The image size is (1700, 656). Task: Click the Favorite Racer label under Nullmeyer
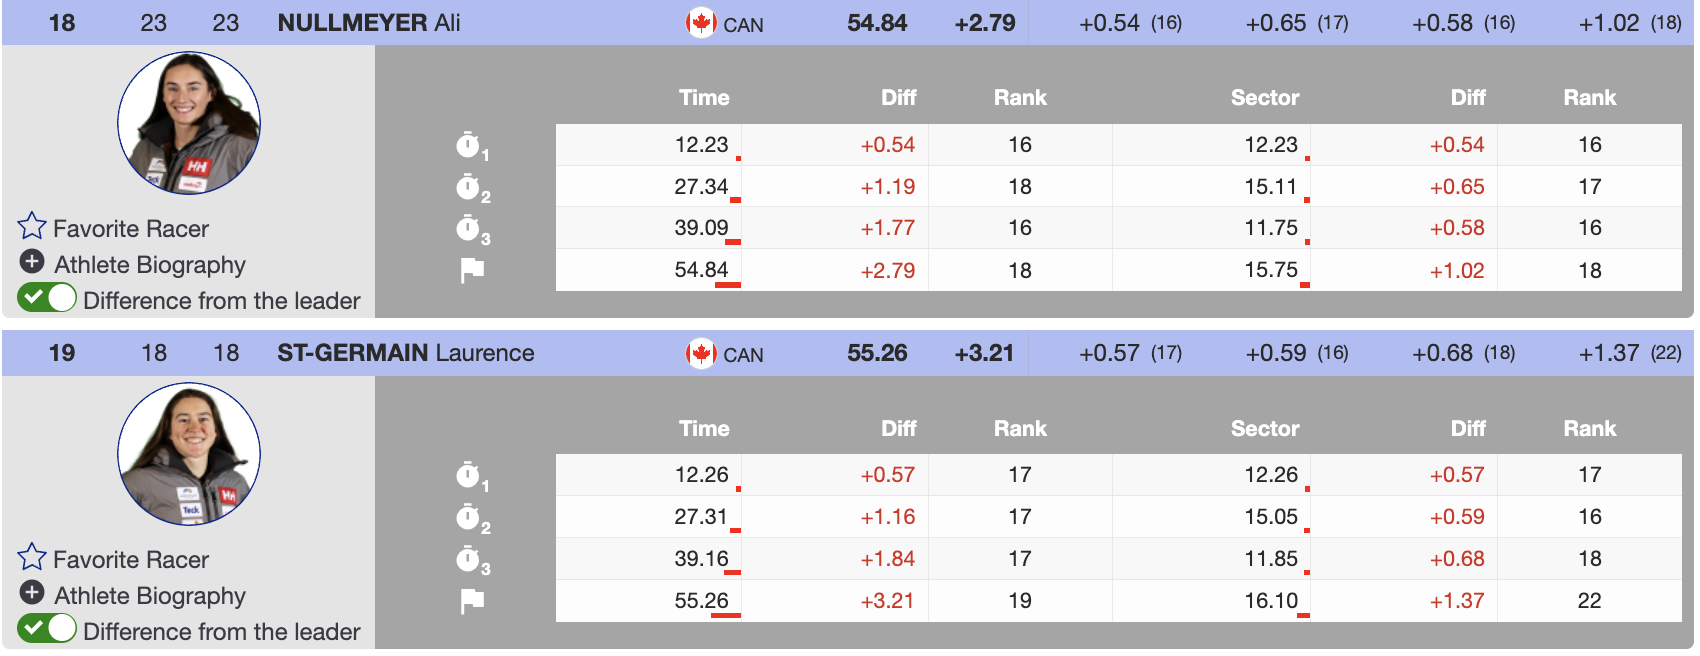(131, 229)
